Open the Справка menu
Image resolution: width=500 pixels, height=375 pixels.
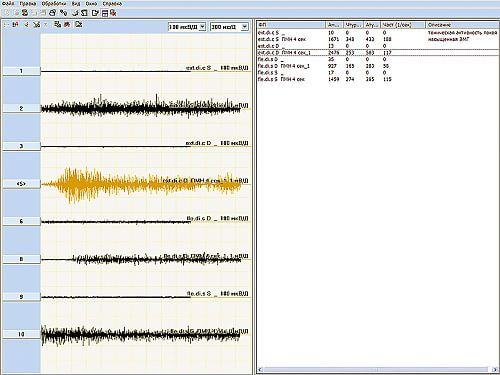click(112, 4)
